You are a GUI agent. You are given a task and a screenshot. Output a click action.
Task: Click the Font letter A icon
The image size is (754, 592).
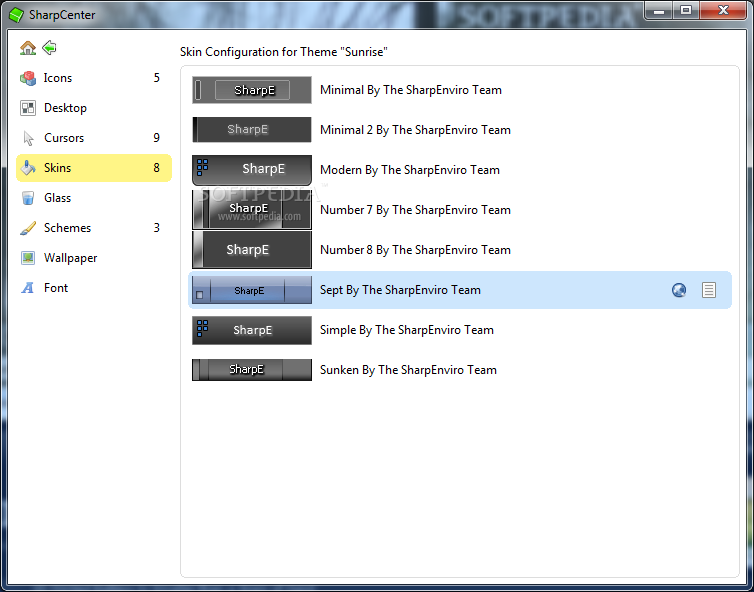point(28,288)
